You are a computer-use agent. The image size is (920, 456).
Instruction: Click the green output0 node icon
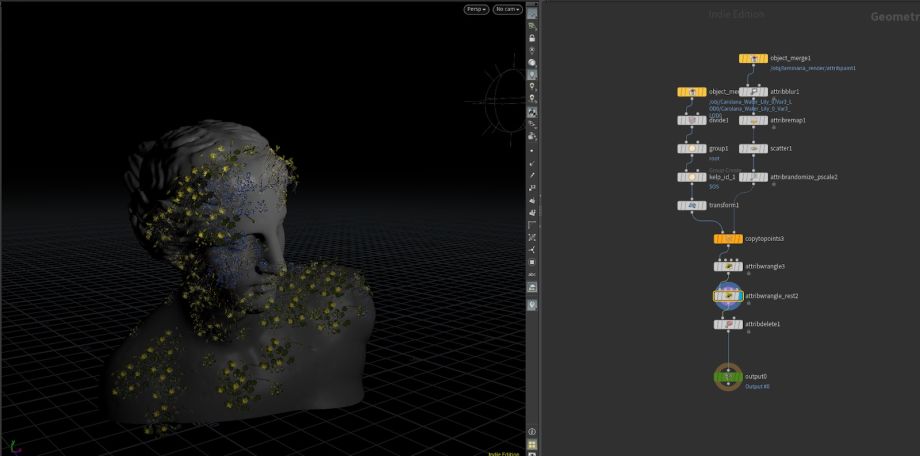727,377
